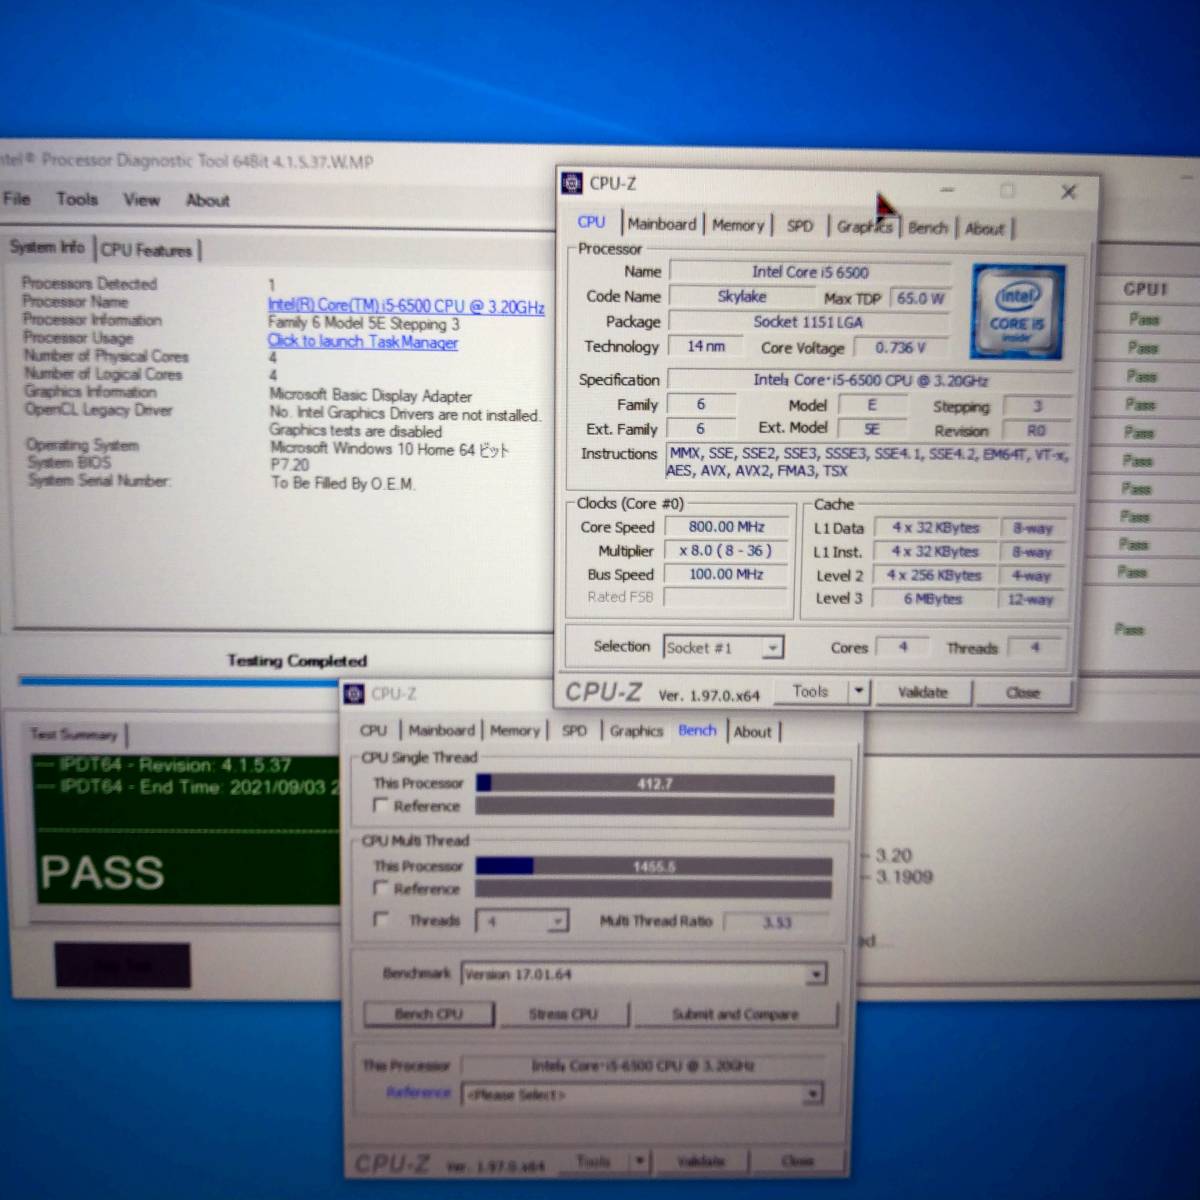
Task: Select the Graphics tab in Bench window
Action: [x=637, y=731]
